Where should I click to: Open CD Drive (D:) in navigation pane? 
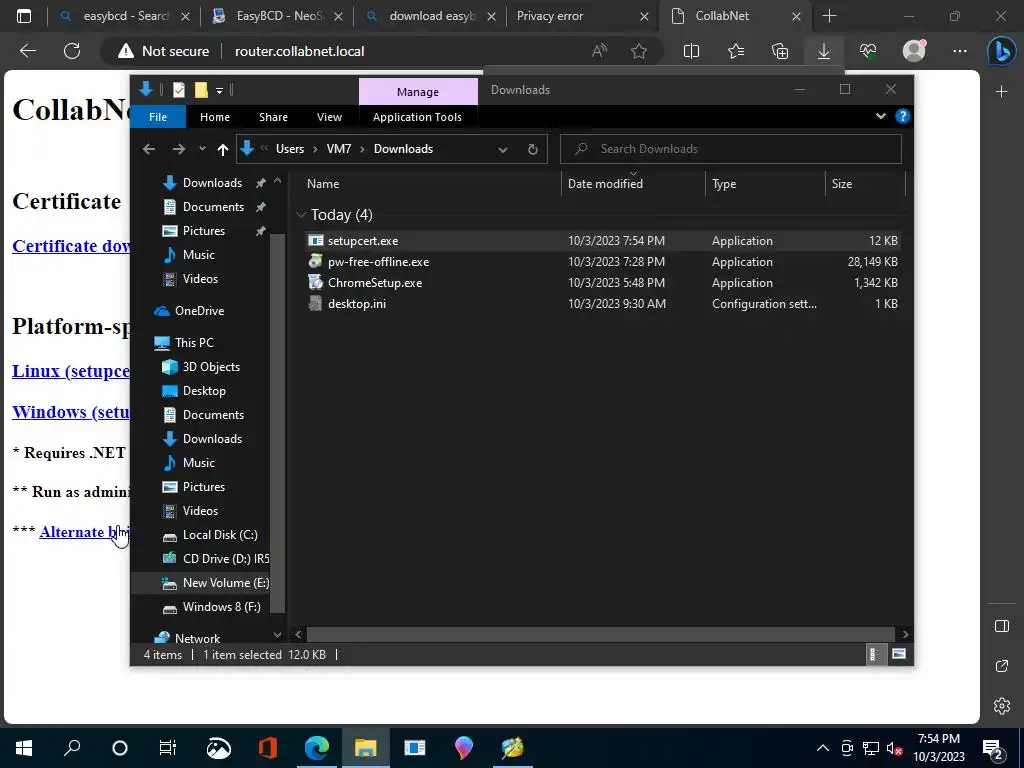click(x=225, y=559)
